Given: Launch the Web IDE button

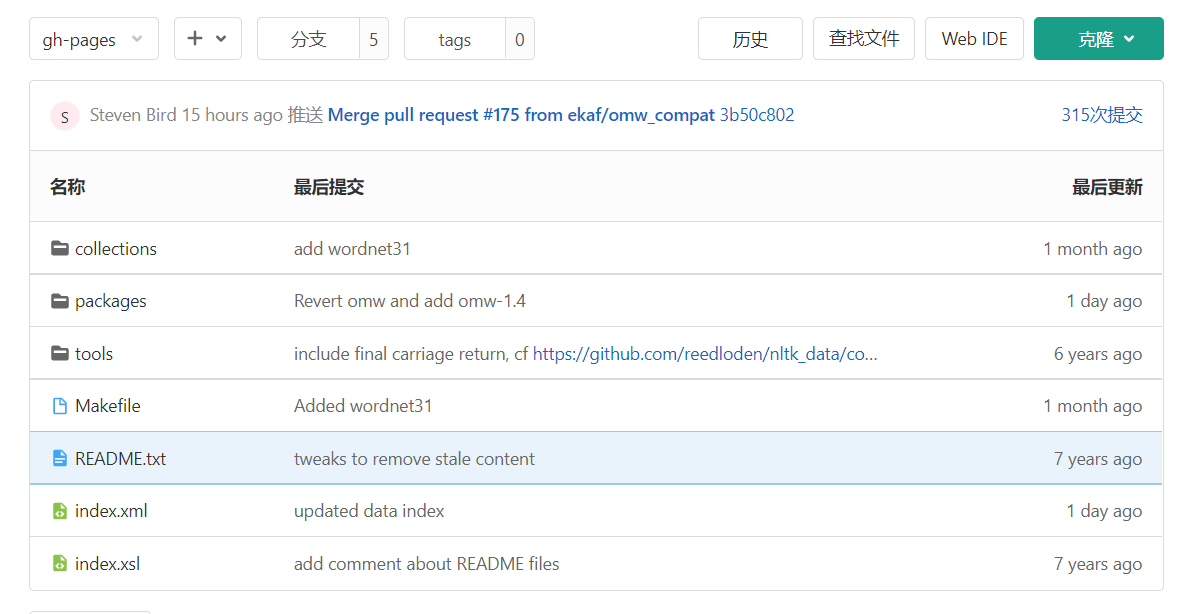Looking at the screenshot, I should 974,39.
